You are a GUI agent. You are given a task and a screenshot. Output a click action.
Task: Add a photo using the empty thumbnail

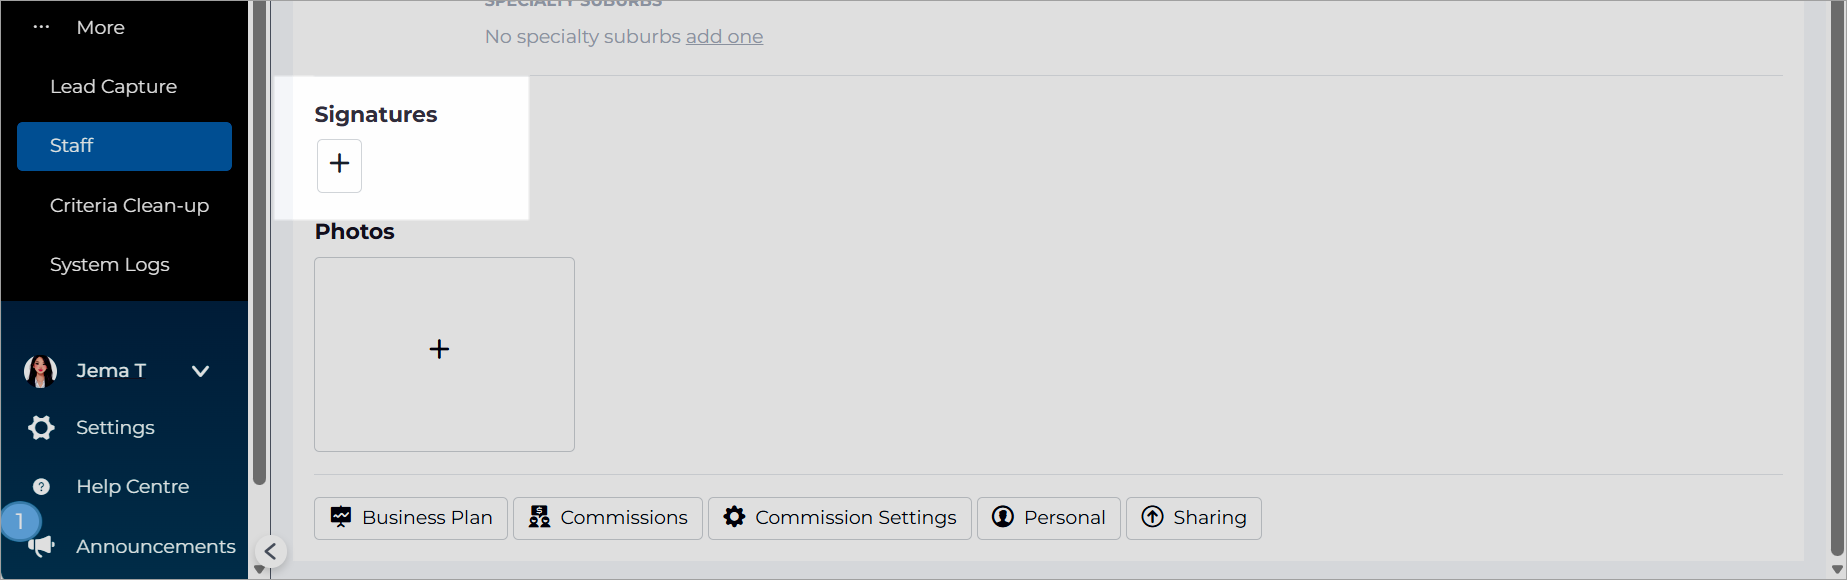tap(444, 354)
